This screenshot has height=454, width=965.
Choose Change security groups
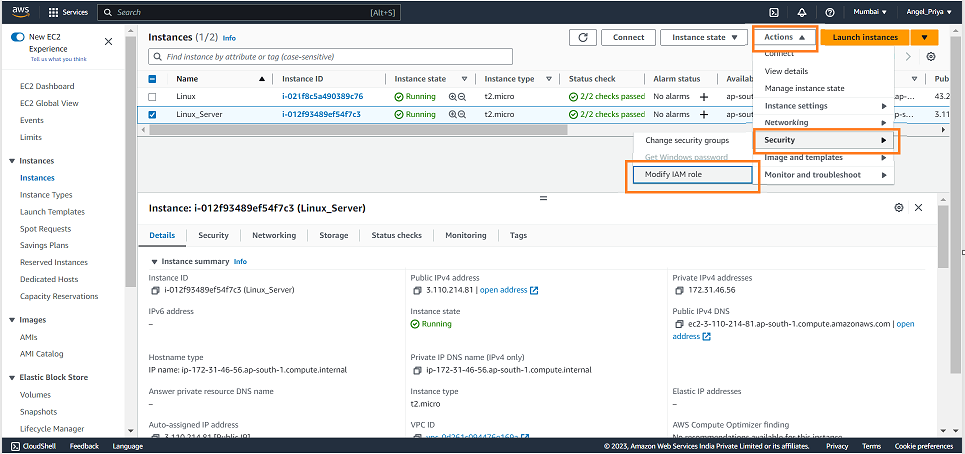point(687,140)
